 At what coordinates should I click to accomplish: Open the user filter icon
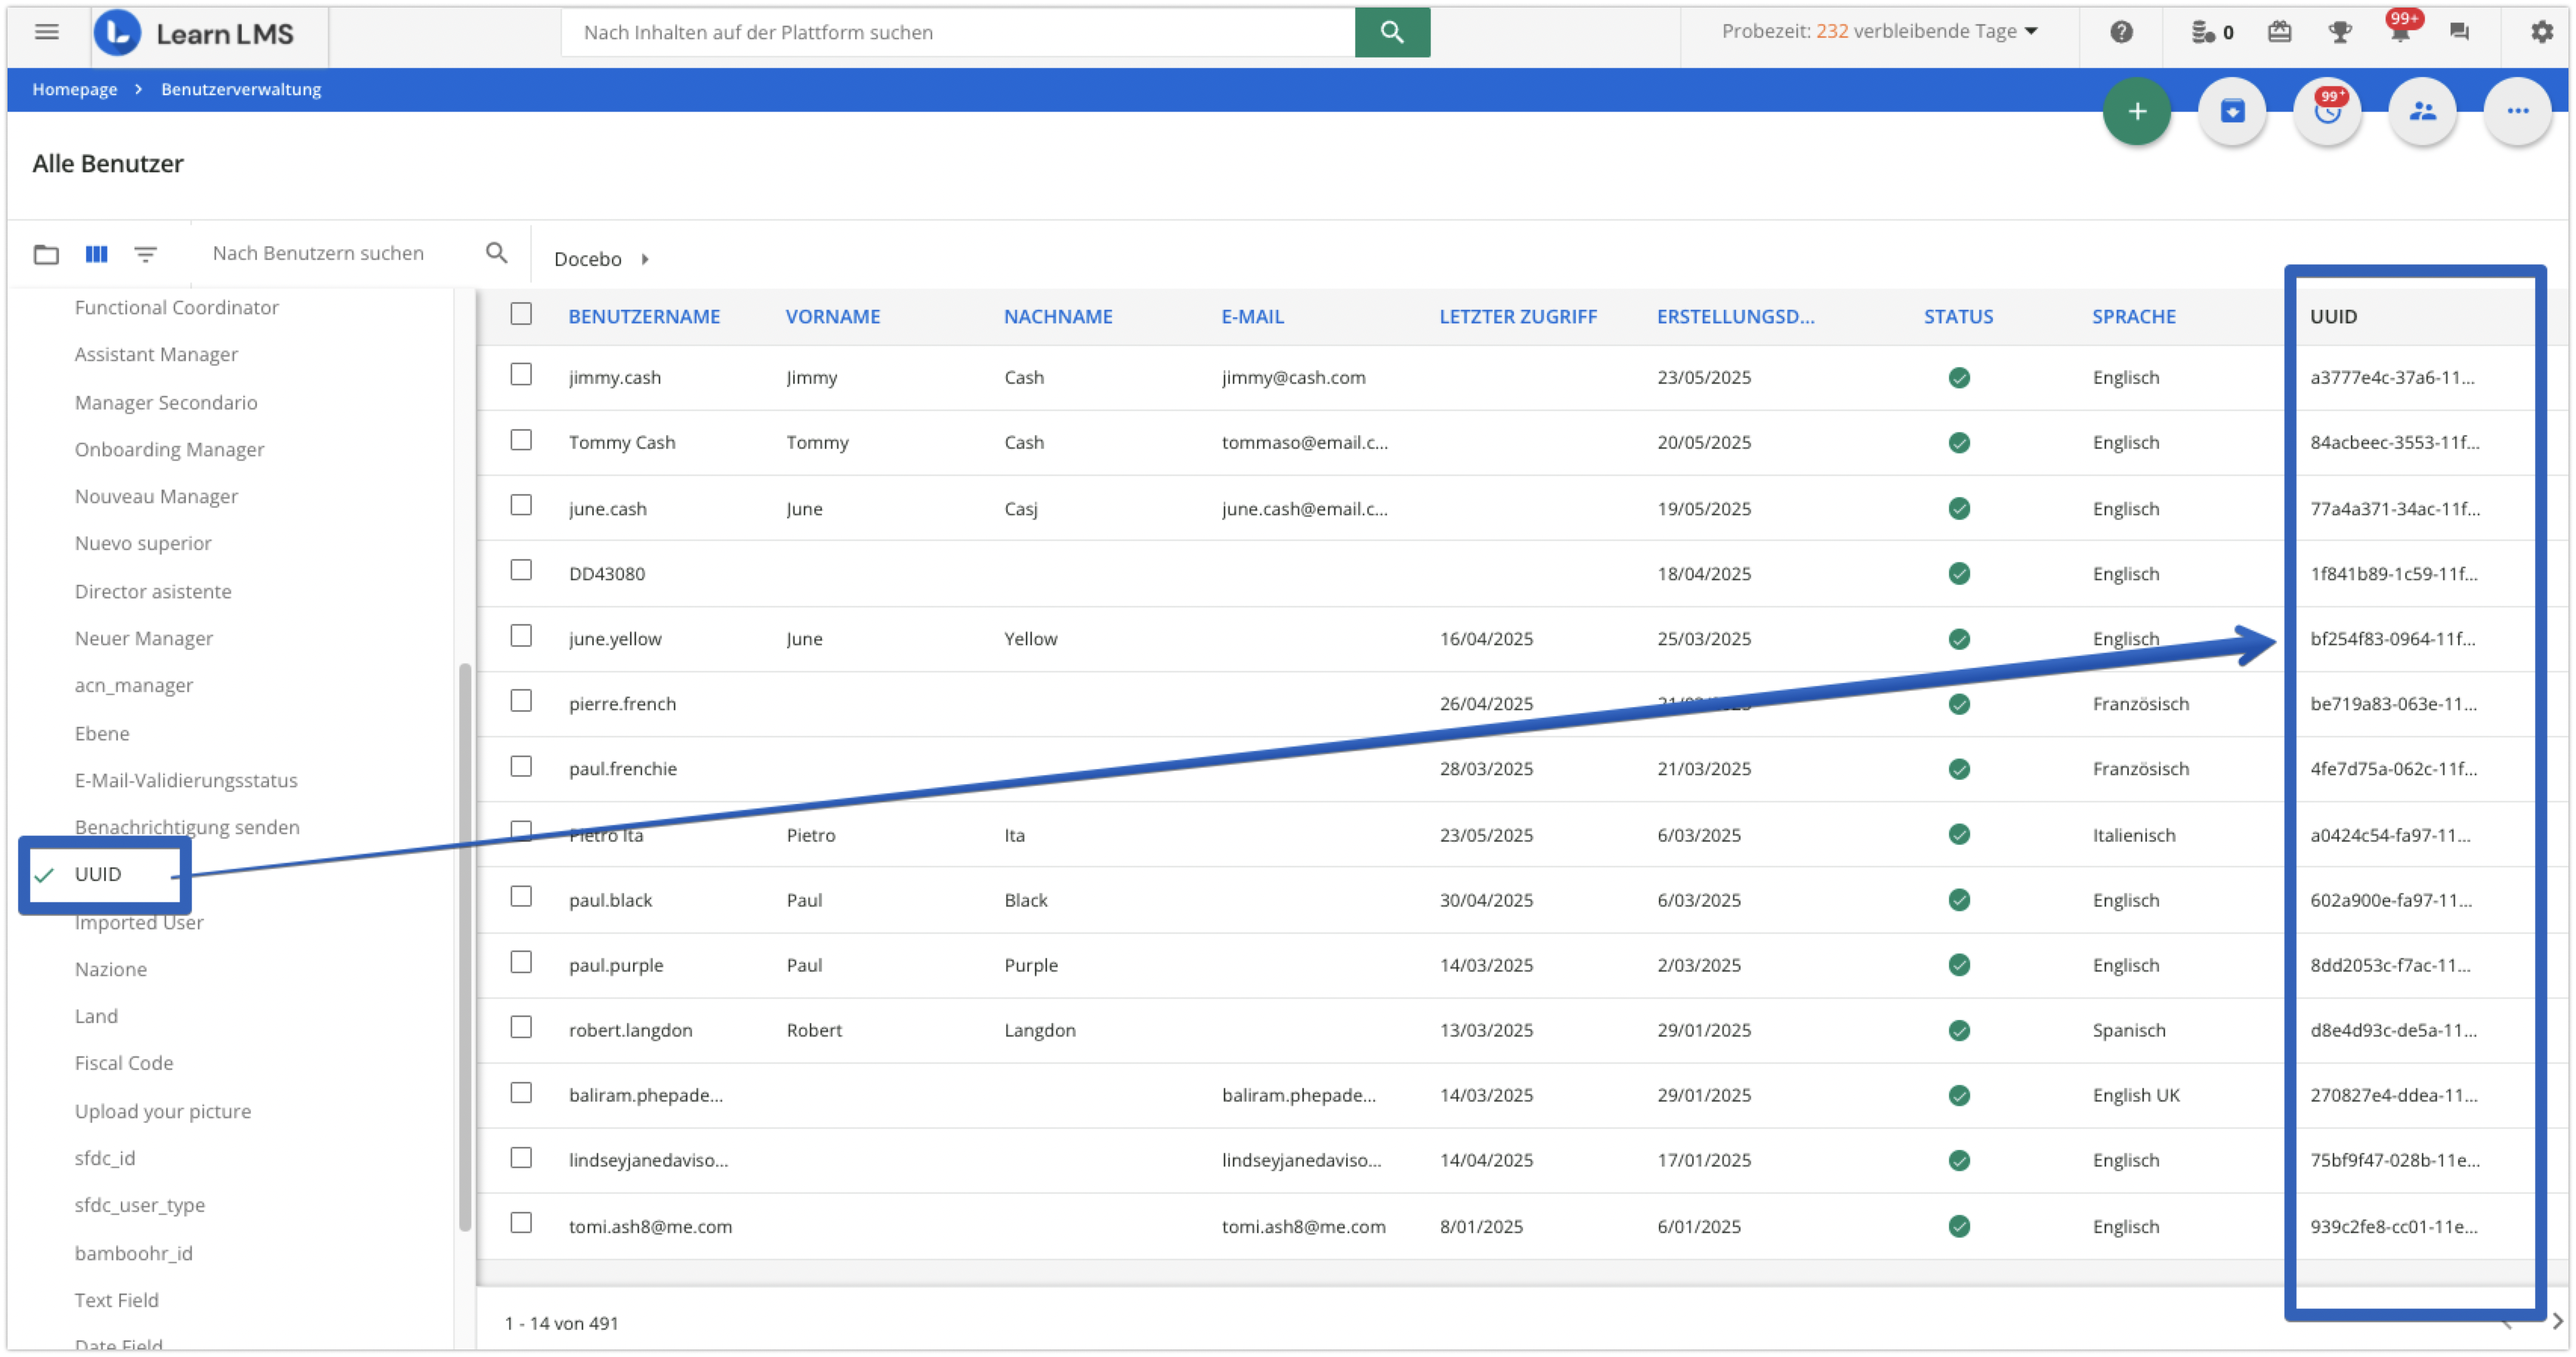pyautogui.click(x=145, y=254)
